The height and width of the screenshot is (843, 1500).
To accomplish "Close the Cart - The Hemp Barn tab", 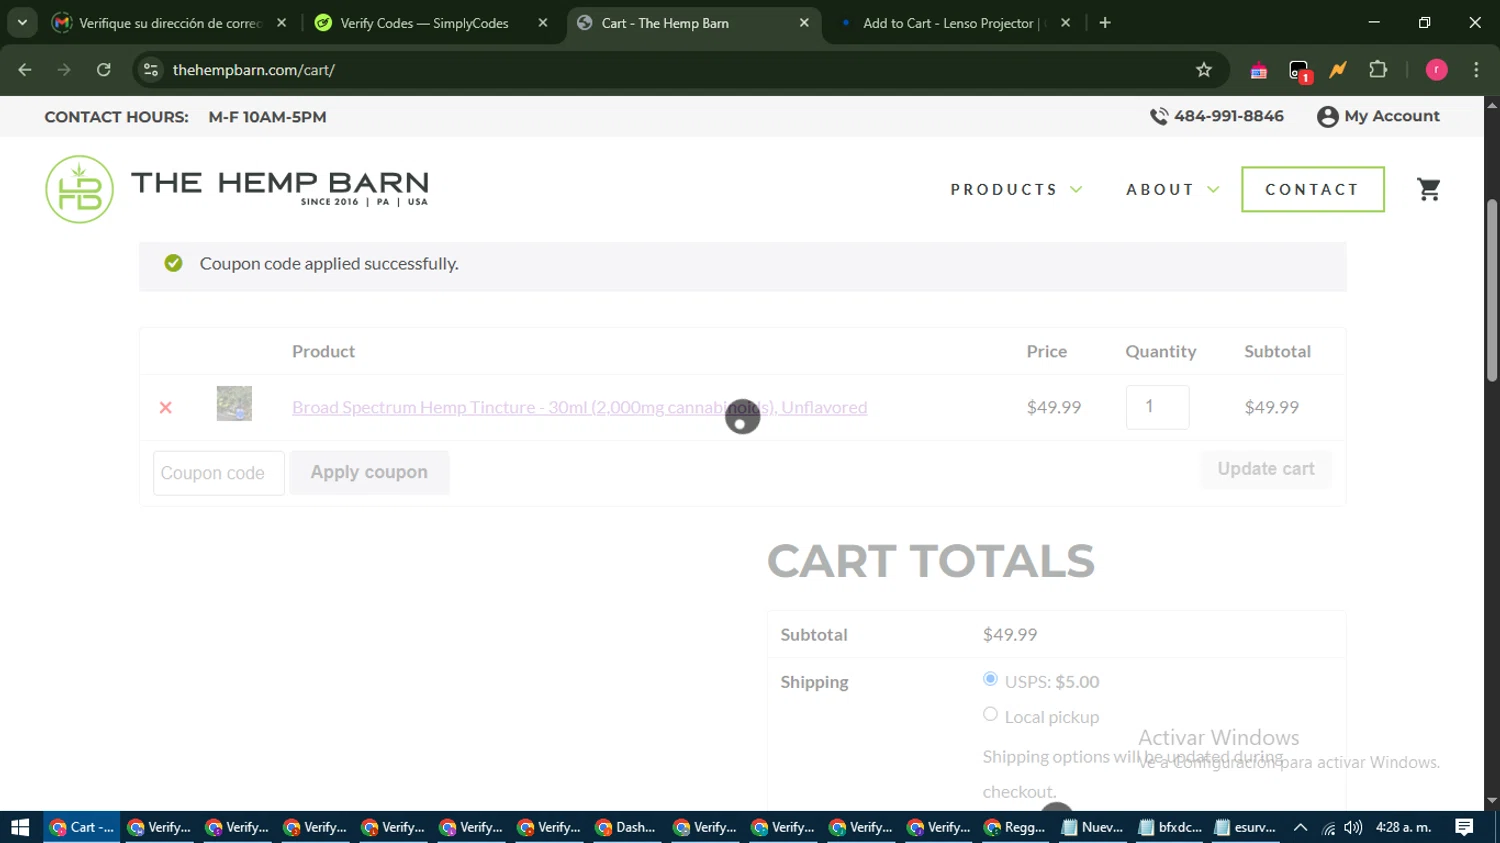I will point(804,23).
